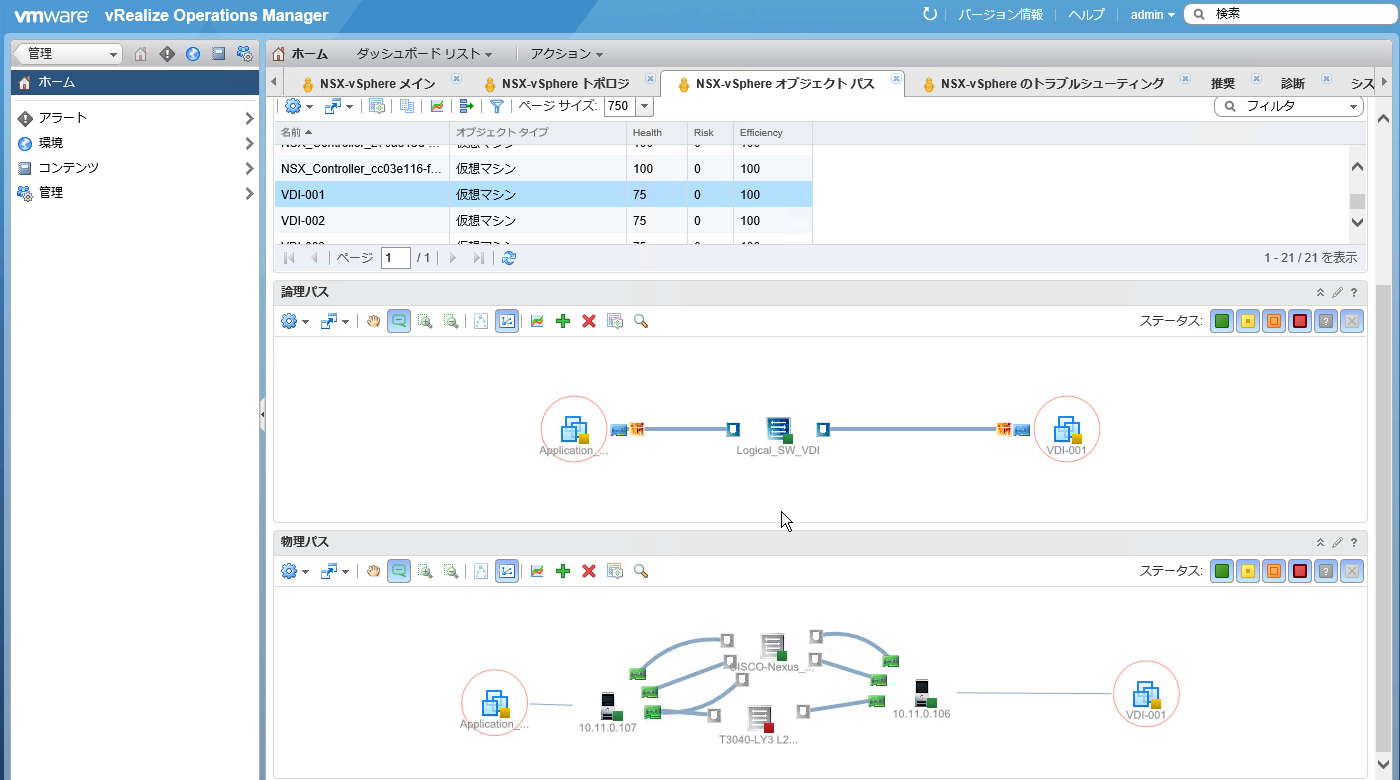
Task: Click the CISCO-Nexus switch node in 物理パス
Action: [x=773, y=647]
